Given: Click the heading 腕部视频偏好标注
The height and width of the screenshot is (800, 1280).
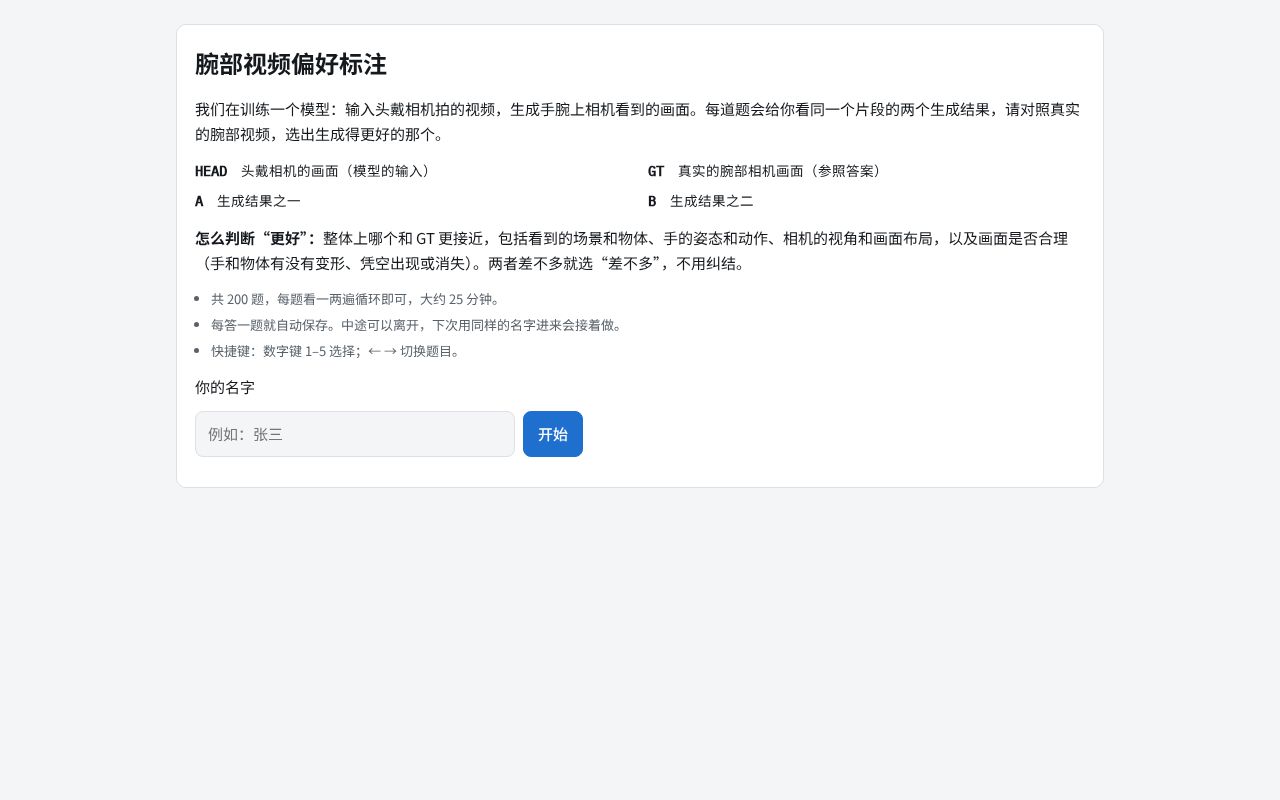Looking at the screenshot, I should pos(291,65).
